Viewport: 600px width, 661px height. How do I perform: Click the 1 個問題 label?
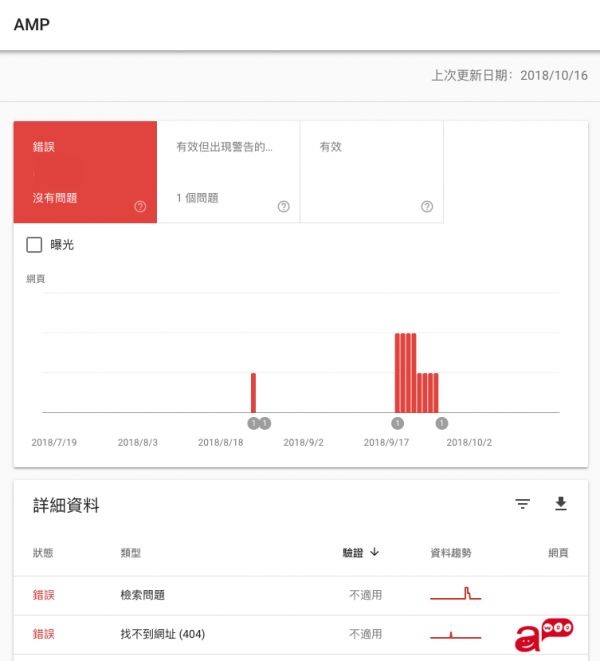pyautogui.click(x=197, y=198)
